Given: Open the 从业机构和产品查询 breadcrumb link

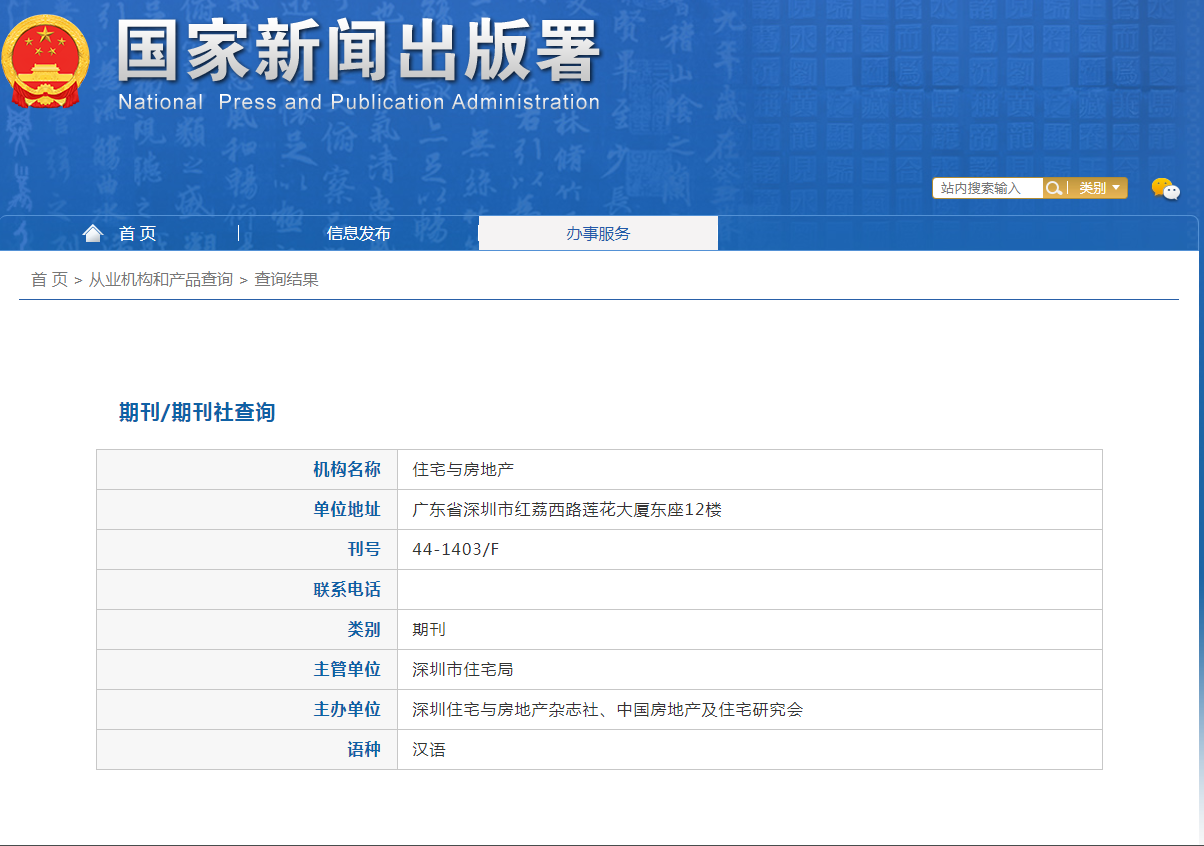Looking at the screenshot, I should pyautogui.click(x=160, y=280).
